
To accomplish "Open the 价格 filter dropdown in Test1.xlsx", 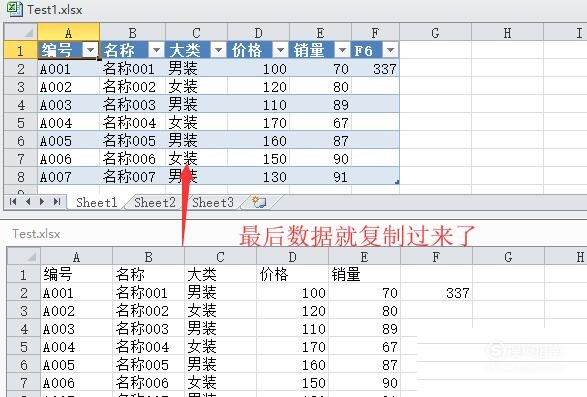I will 280,50.
